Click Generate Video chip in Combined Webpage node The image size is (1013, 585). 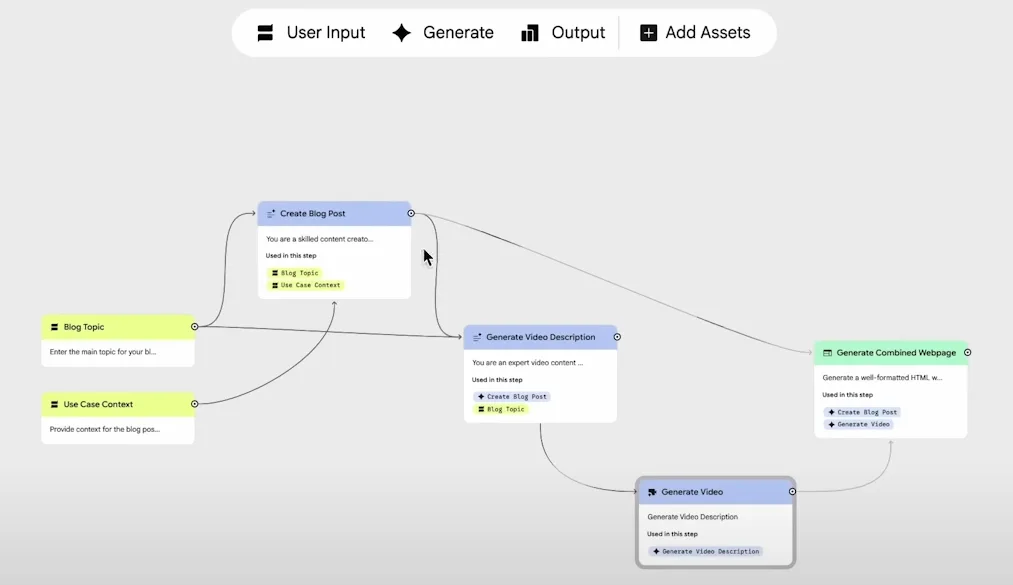click(859, 424)
